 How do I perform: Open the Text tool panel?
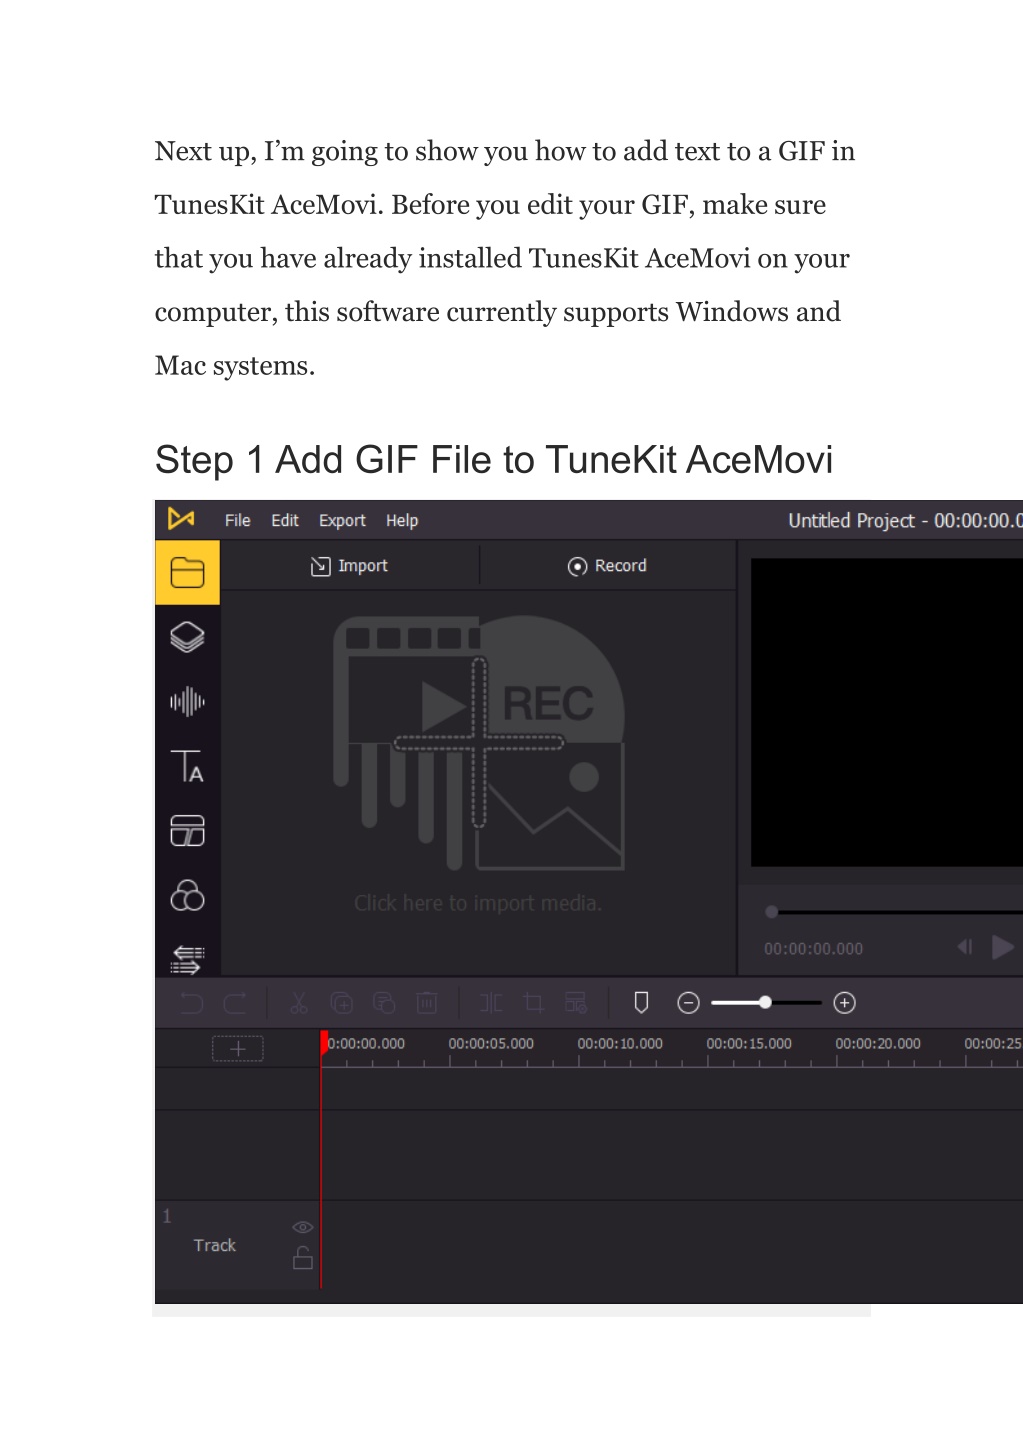(187, 766)
